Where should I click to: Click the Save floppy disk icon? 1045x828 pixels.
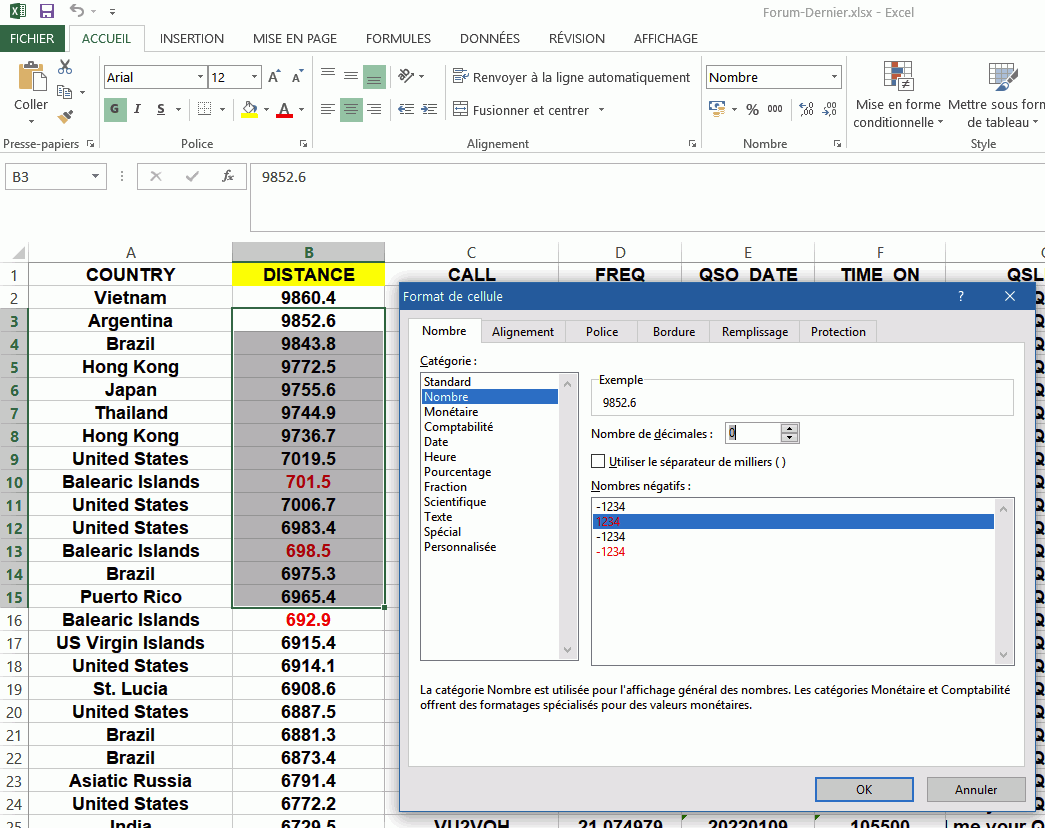point(46,12)
